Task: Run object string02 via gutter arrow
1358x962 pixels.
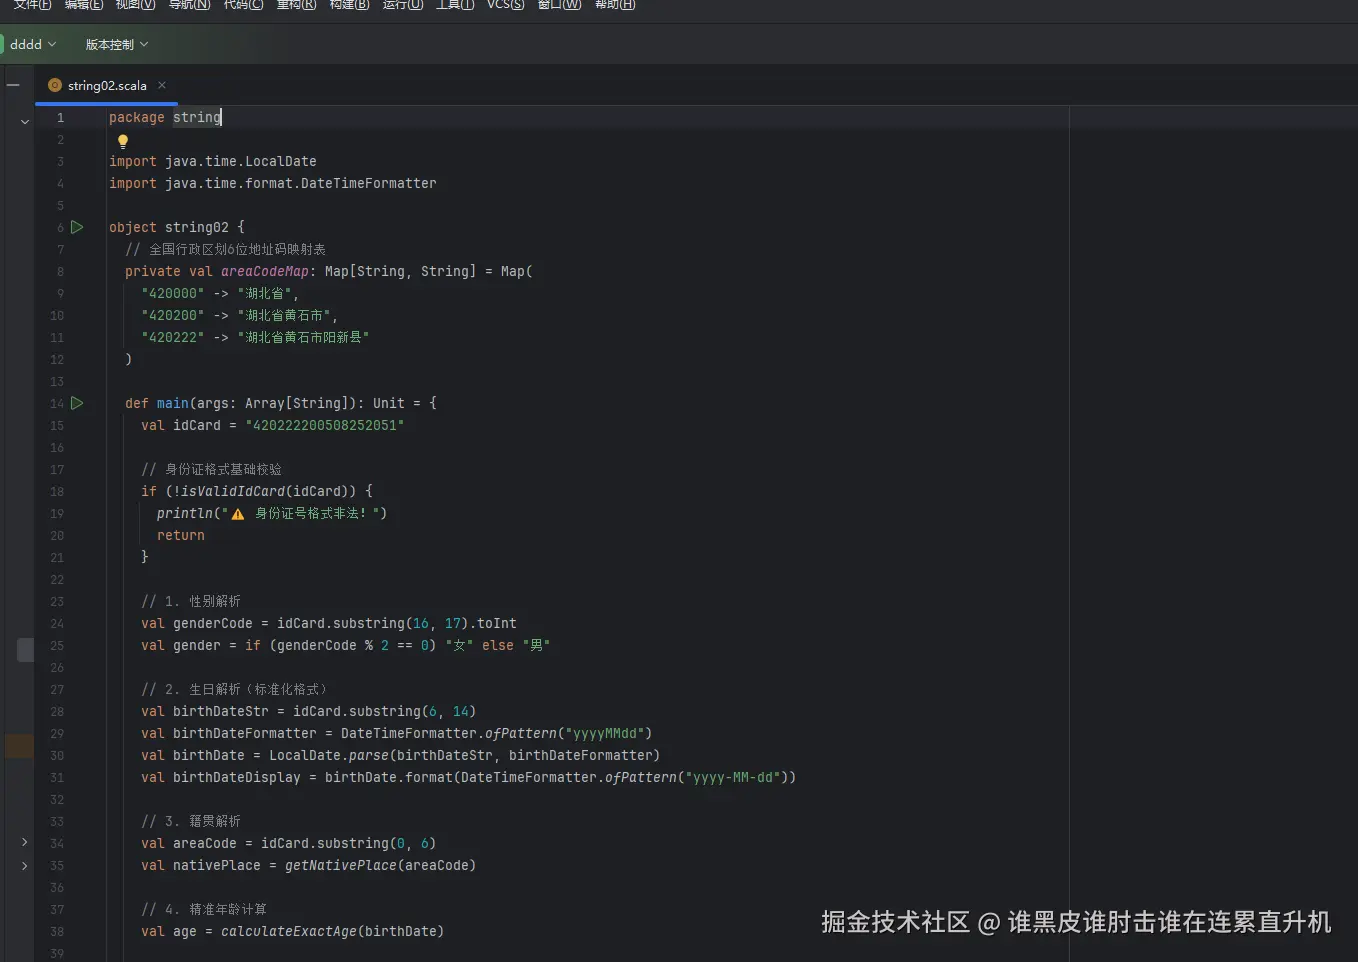Action: point(77,227)
